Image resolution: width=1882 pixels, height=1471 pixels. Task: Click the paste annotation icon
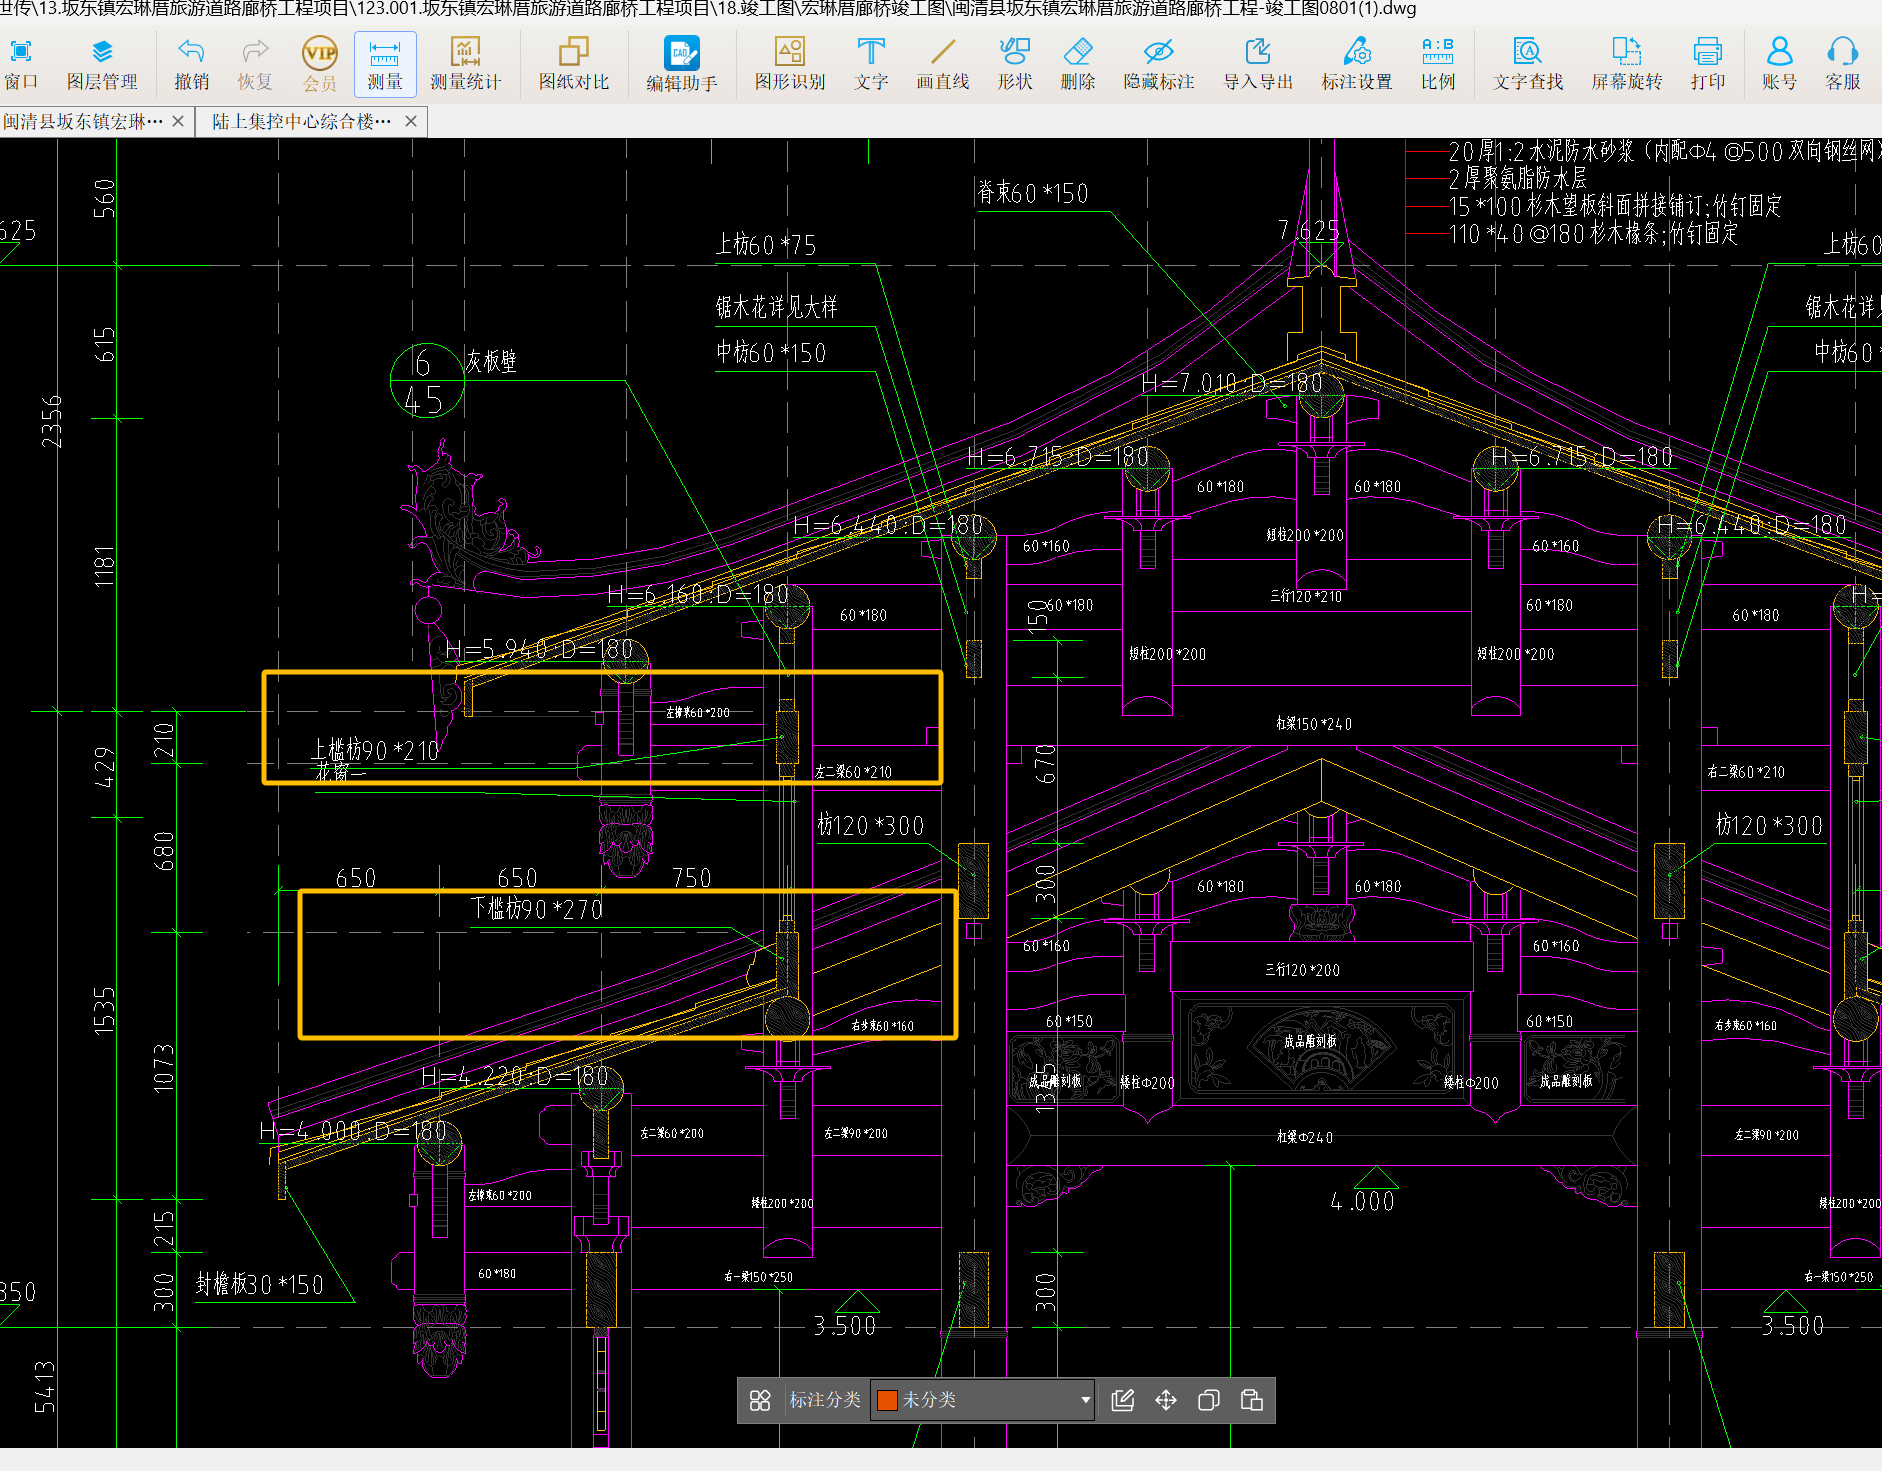(1252, 1400)
